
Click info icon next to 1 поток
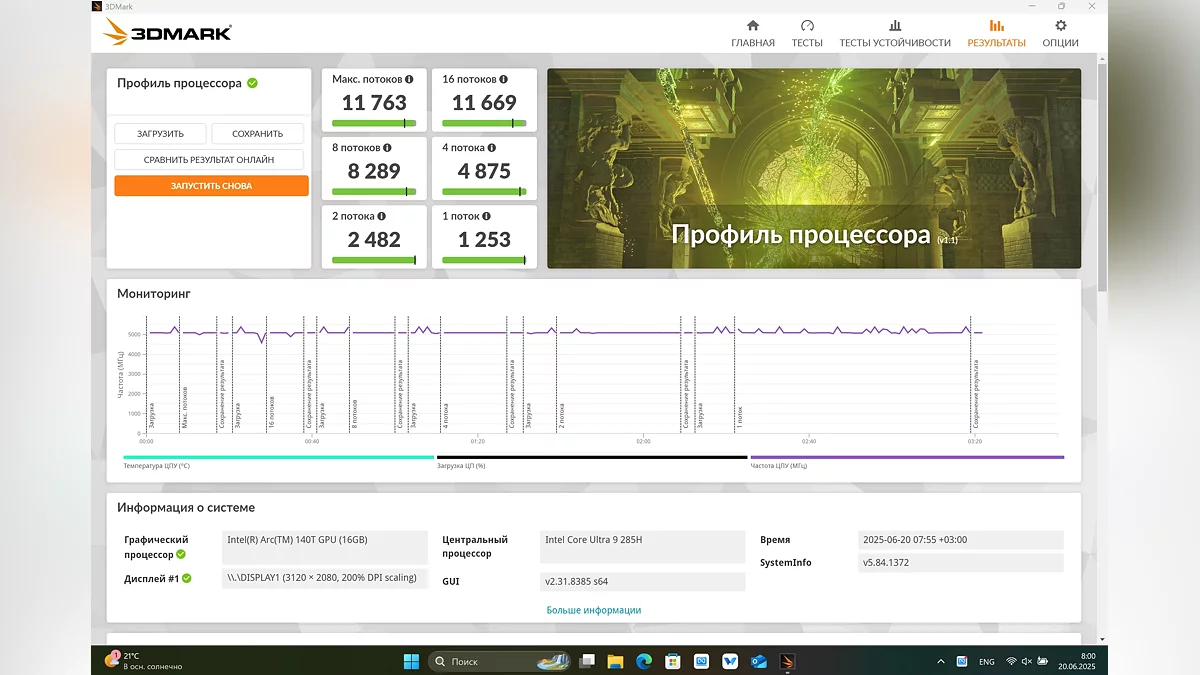coord(487,216)
